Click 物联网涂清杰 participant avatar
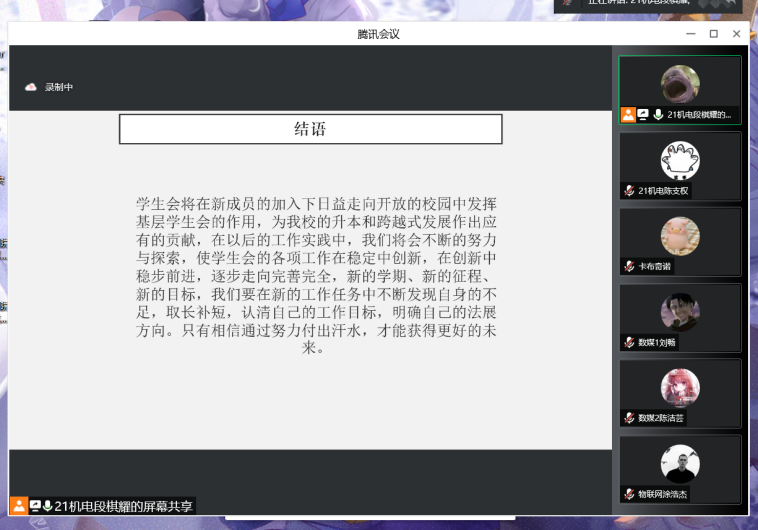Screen dimensions: 758x530 tap(680, 464)
